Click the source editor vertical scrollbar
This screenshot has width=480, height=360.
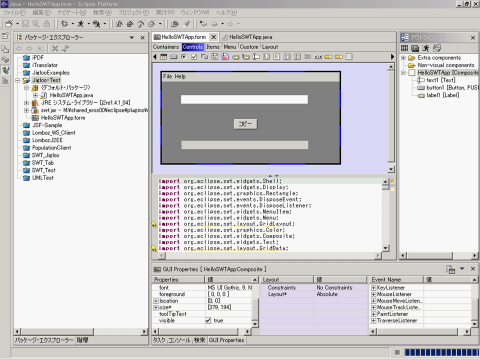pyautogui.click(x=386, y=215)
